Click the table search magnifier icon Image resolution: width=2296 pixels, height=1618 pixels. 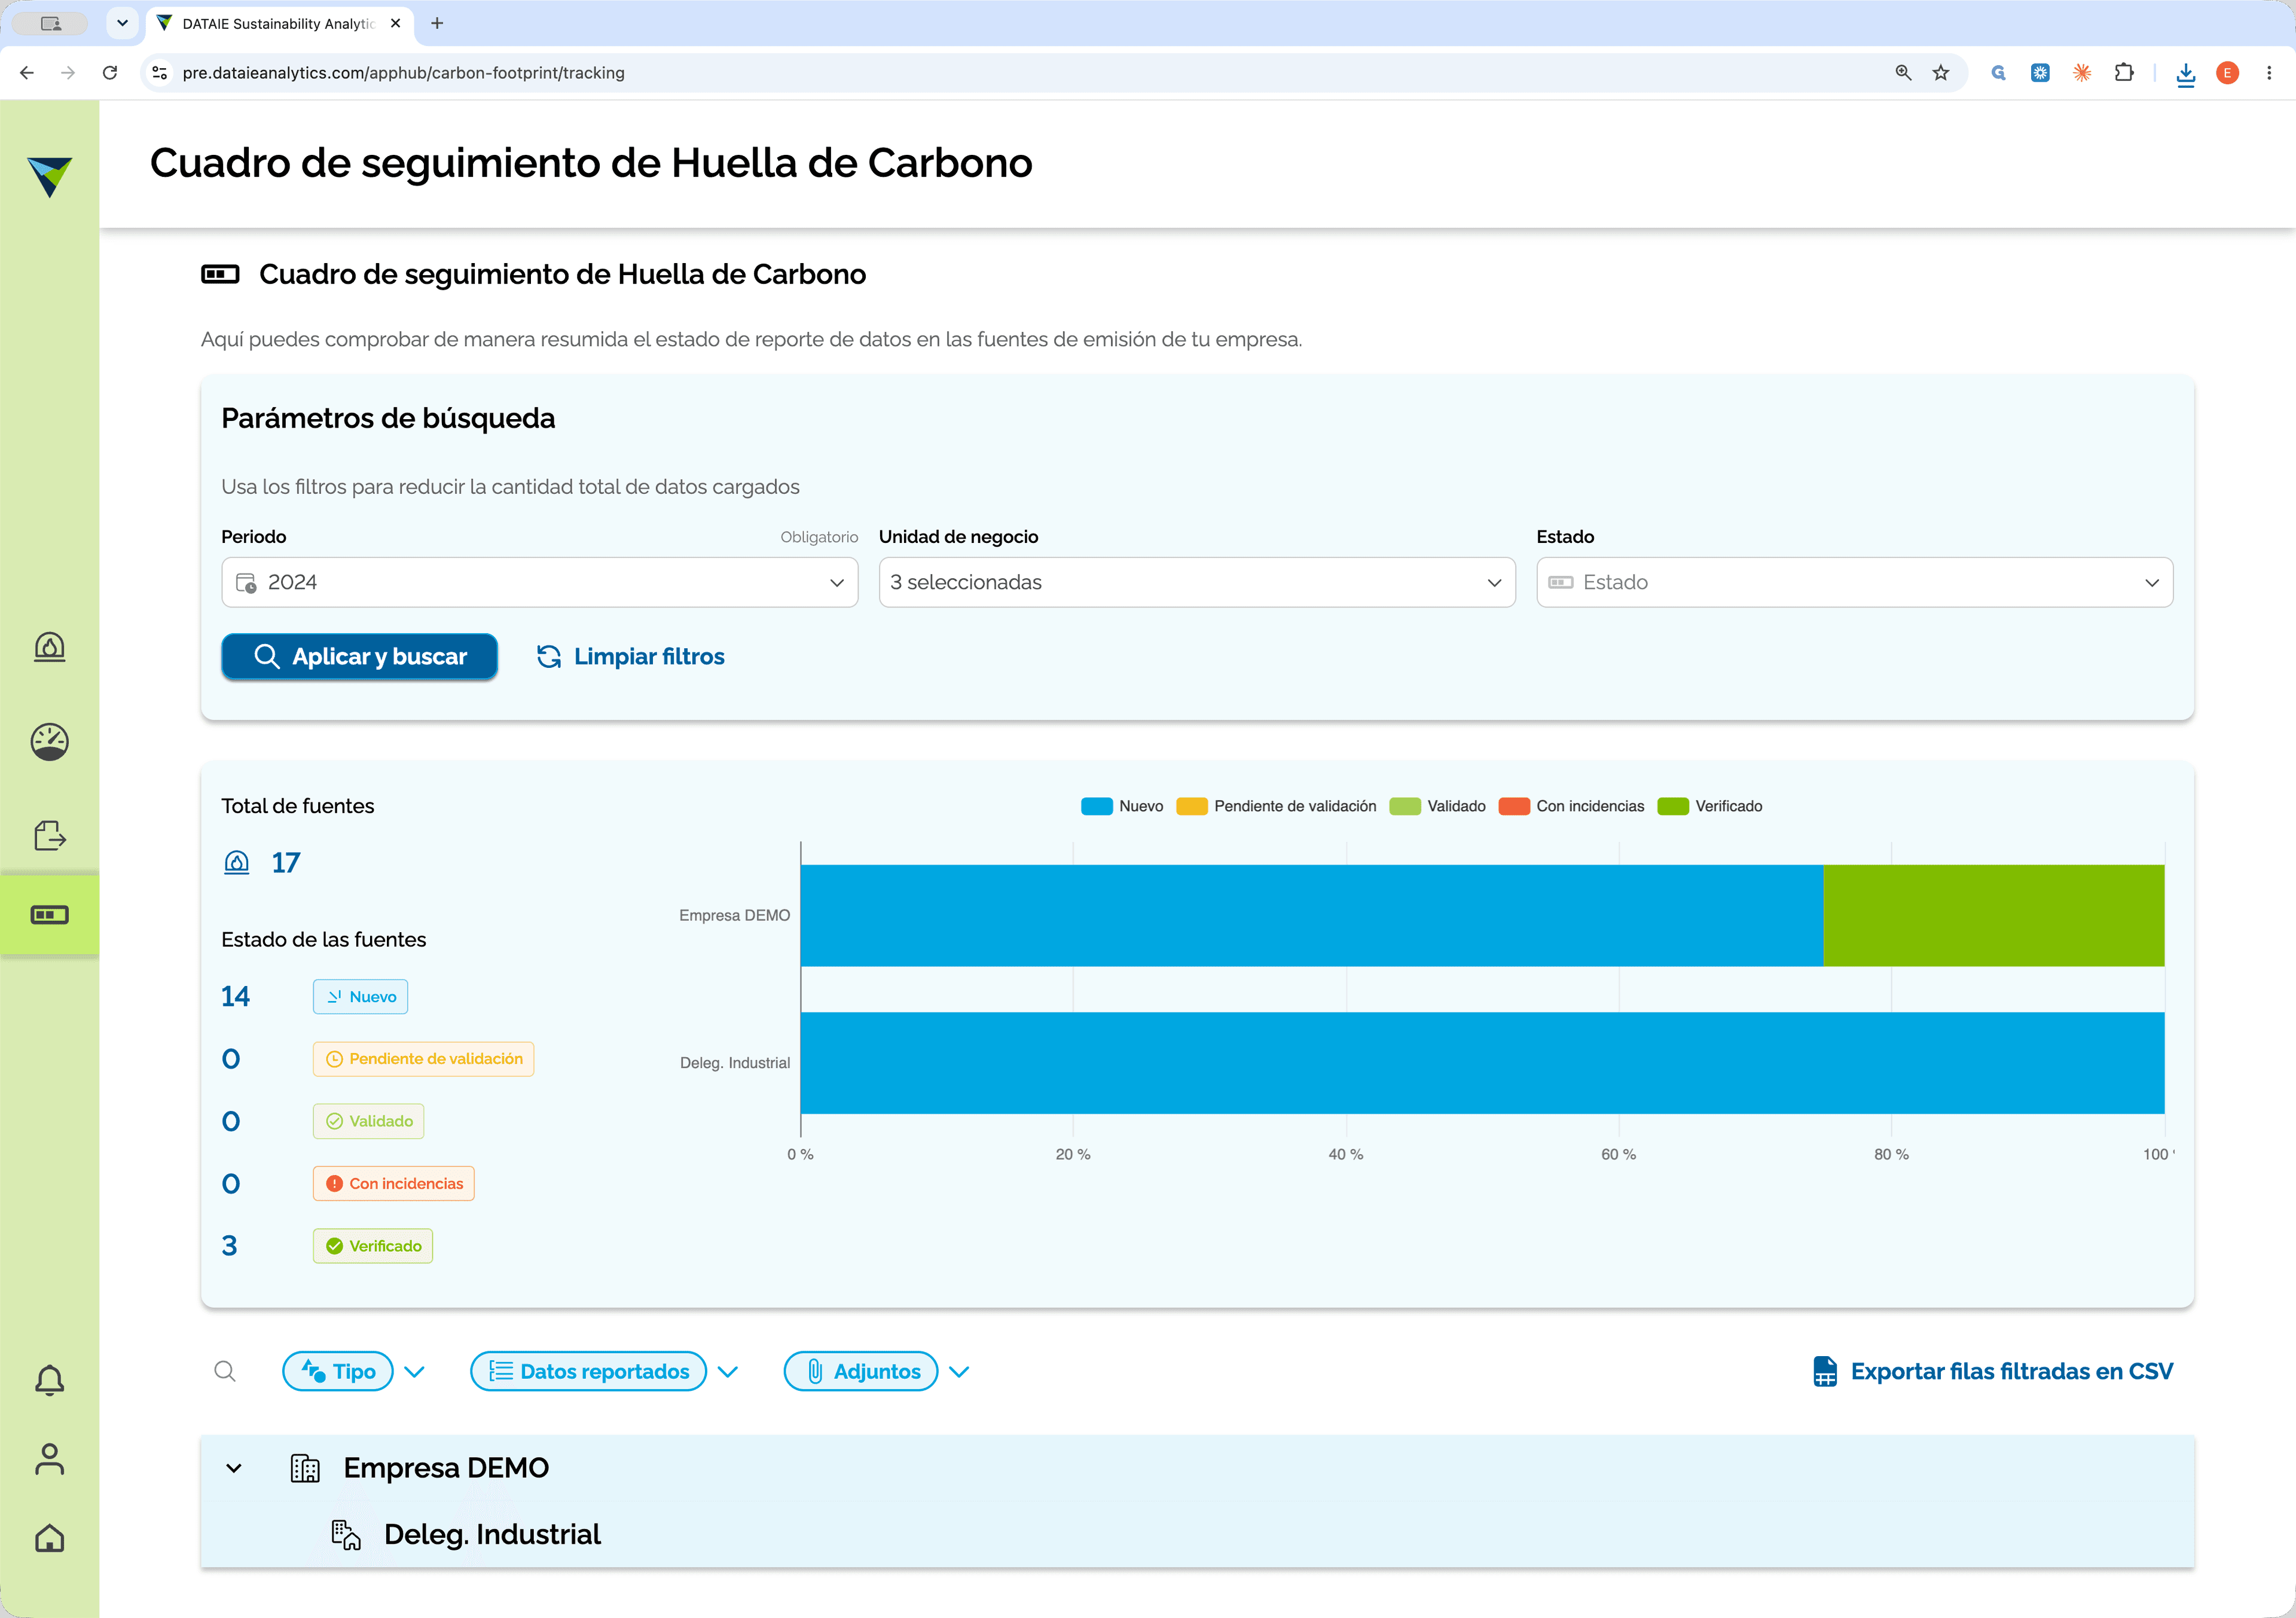(x=225, y=1371)
